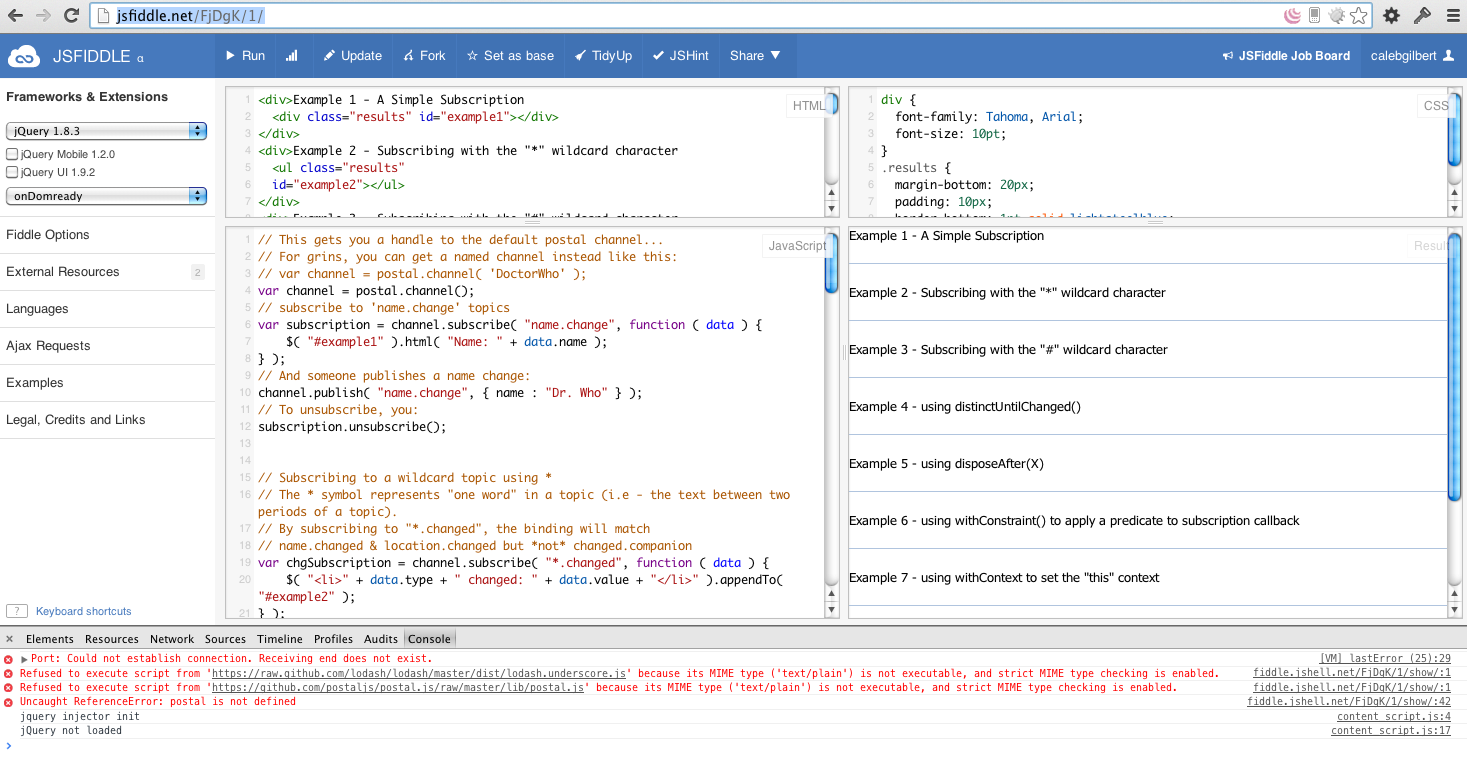Image resolution: width=1467 pixels, height=771 pixels.
Task: Open content_script.js:17 source link
Action: (1390, 731)
